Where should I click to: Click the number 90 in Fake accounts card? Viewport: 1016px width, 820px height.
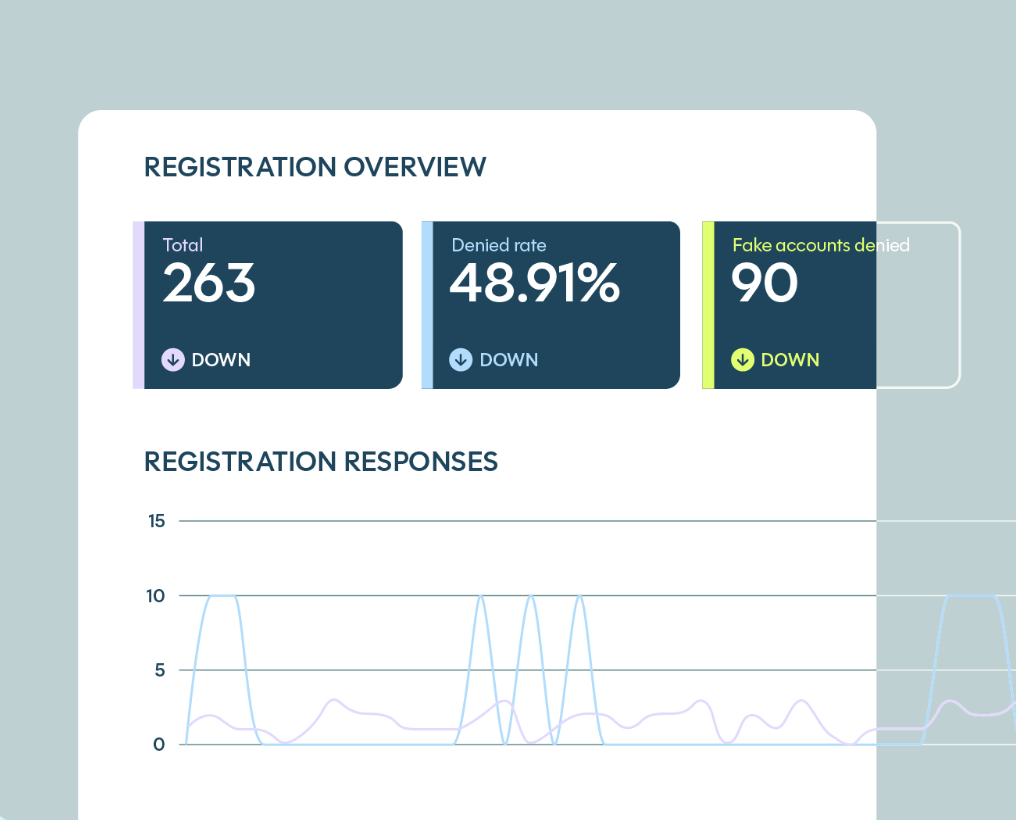(x=765, y=283)
